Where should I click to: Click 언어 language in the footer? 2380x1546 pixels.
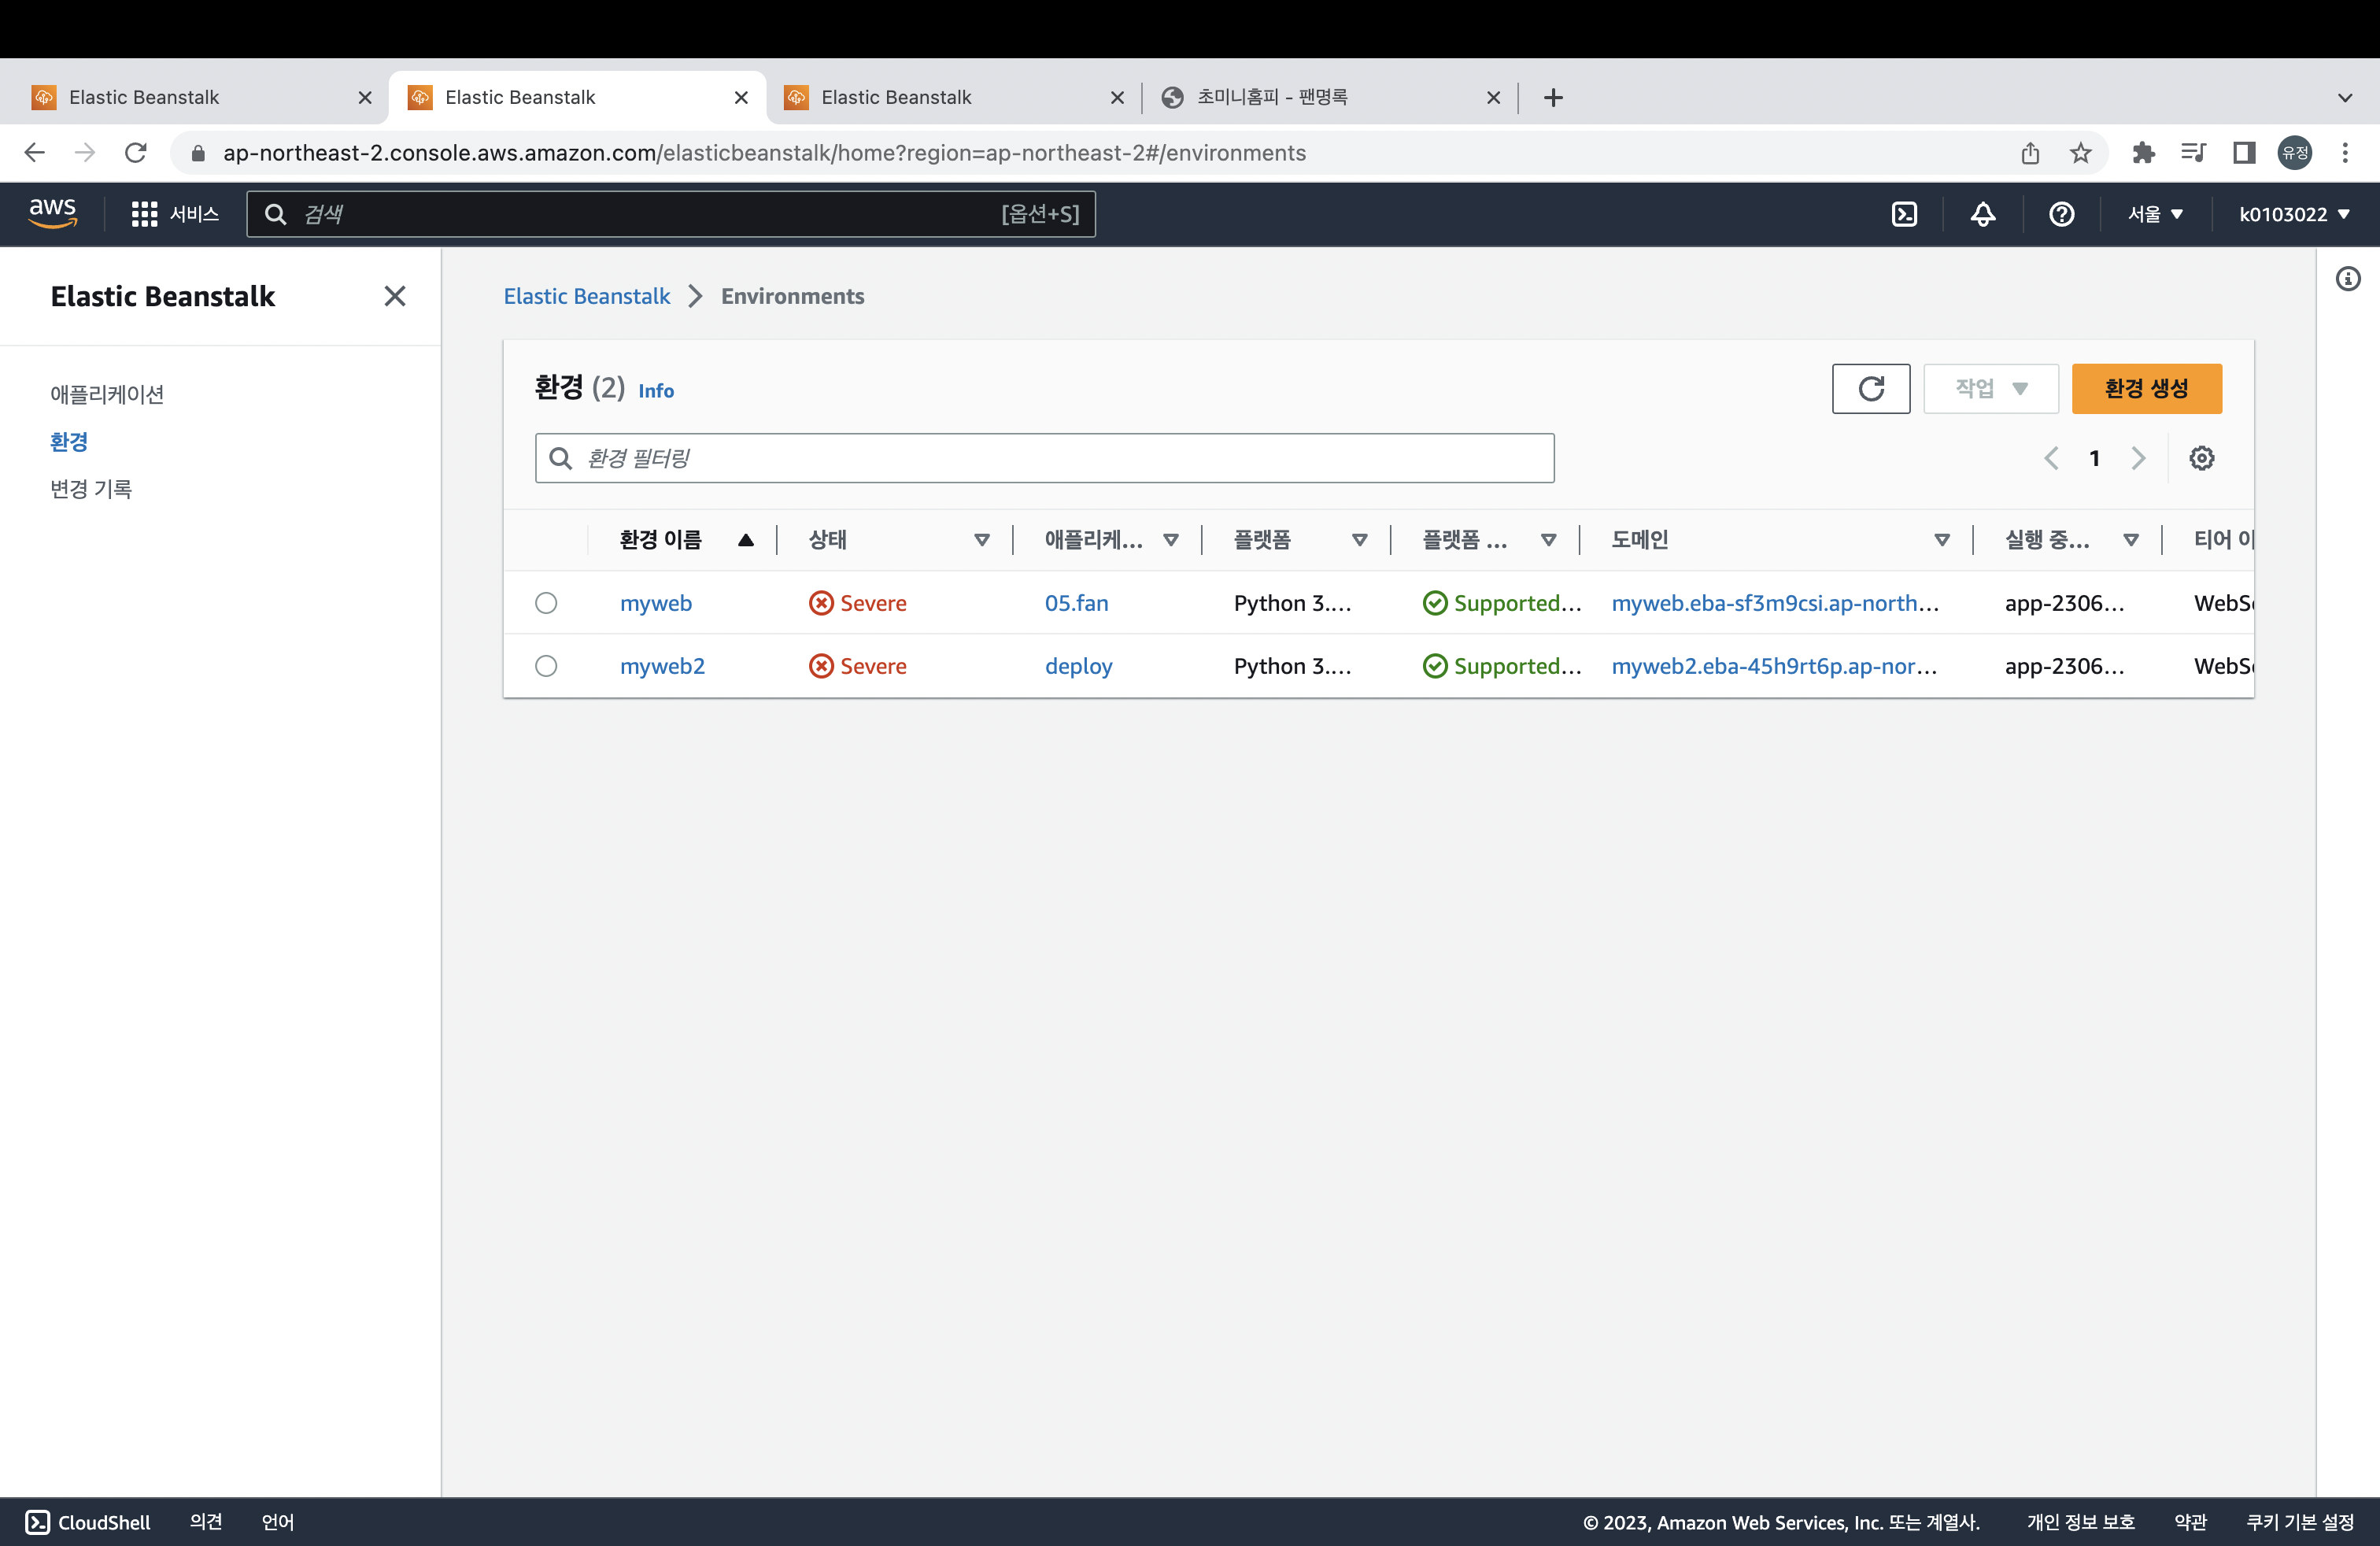tap(278, 1522)
